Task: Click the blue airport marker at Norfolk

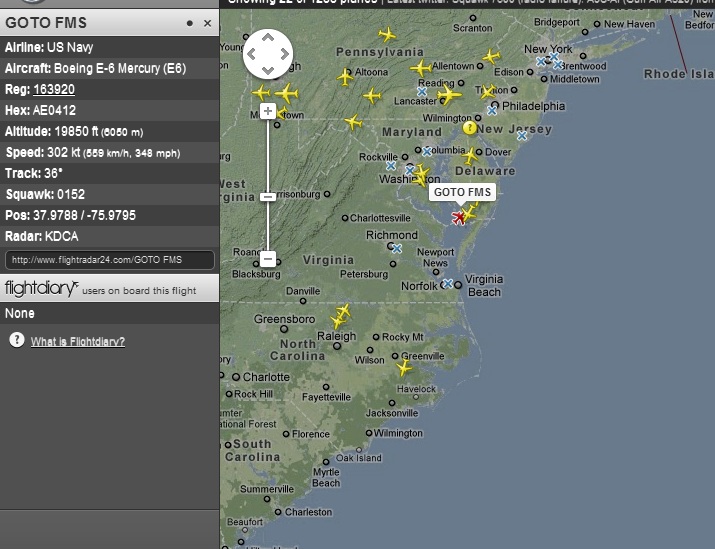Action: pos(448,284)
